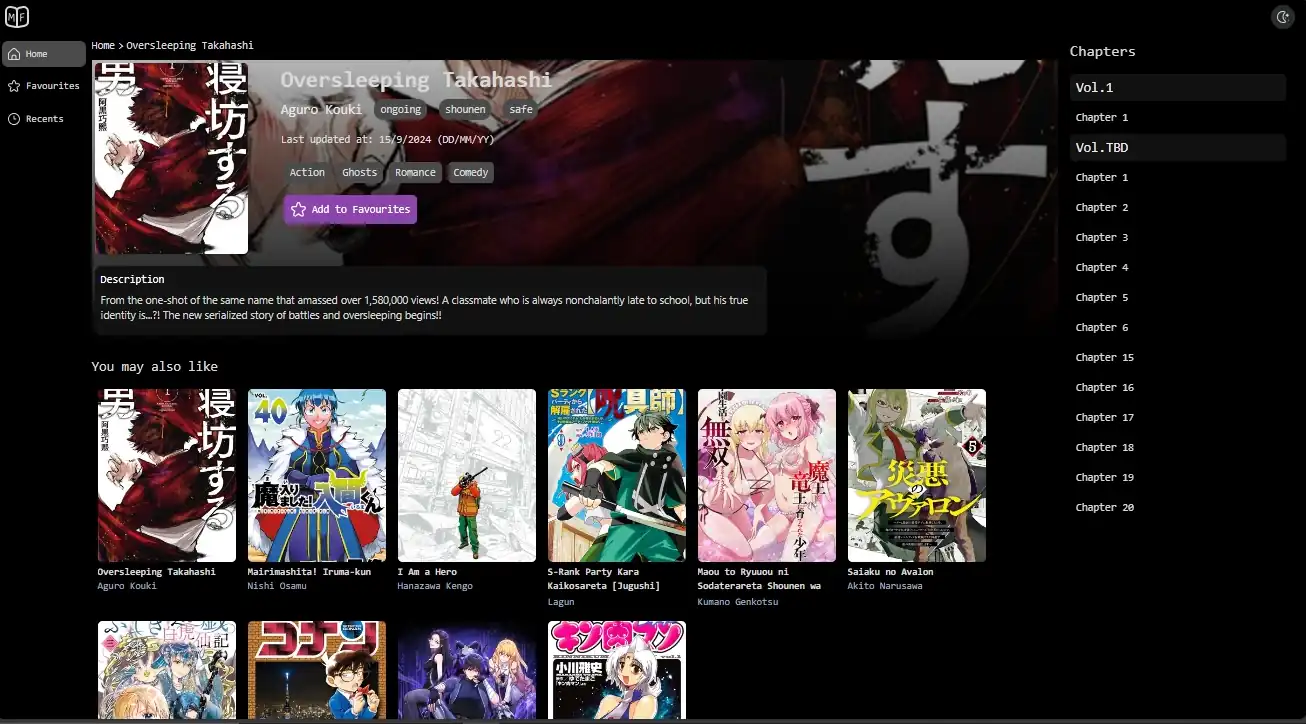Open Chapter 16 in chapter list
Screen dimensions: 1306x724
click(x=1105, y=387)
